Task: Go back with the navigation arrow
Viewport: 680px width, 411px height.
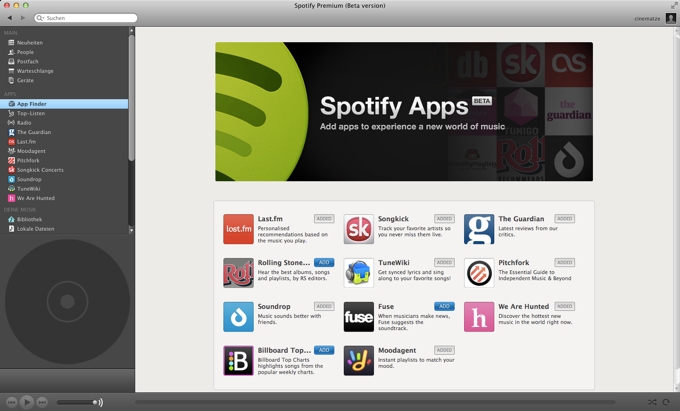Action: click(x=10, y=18)
